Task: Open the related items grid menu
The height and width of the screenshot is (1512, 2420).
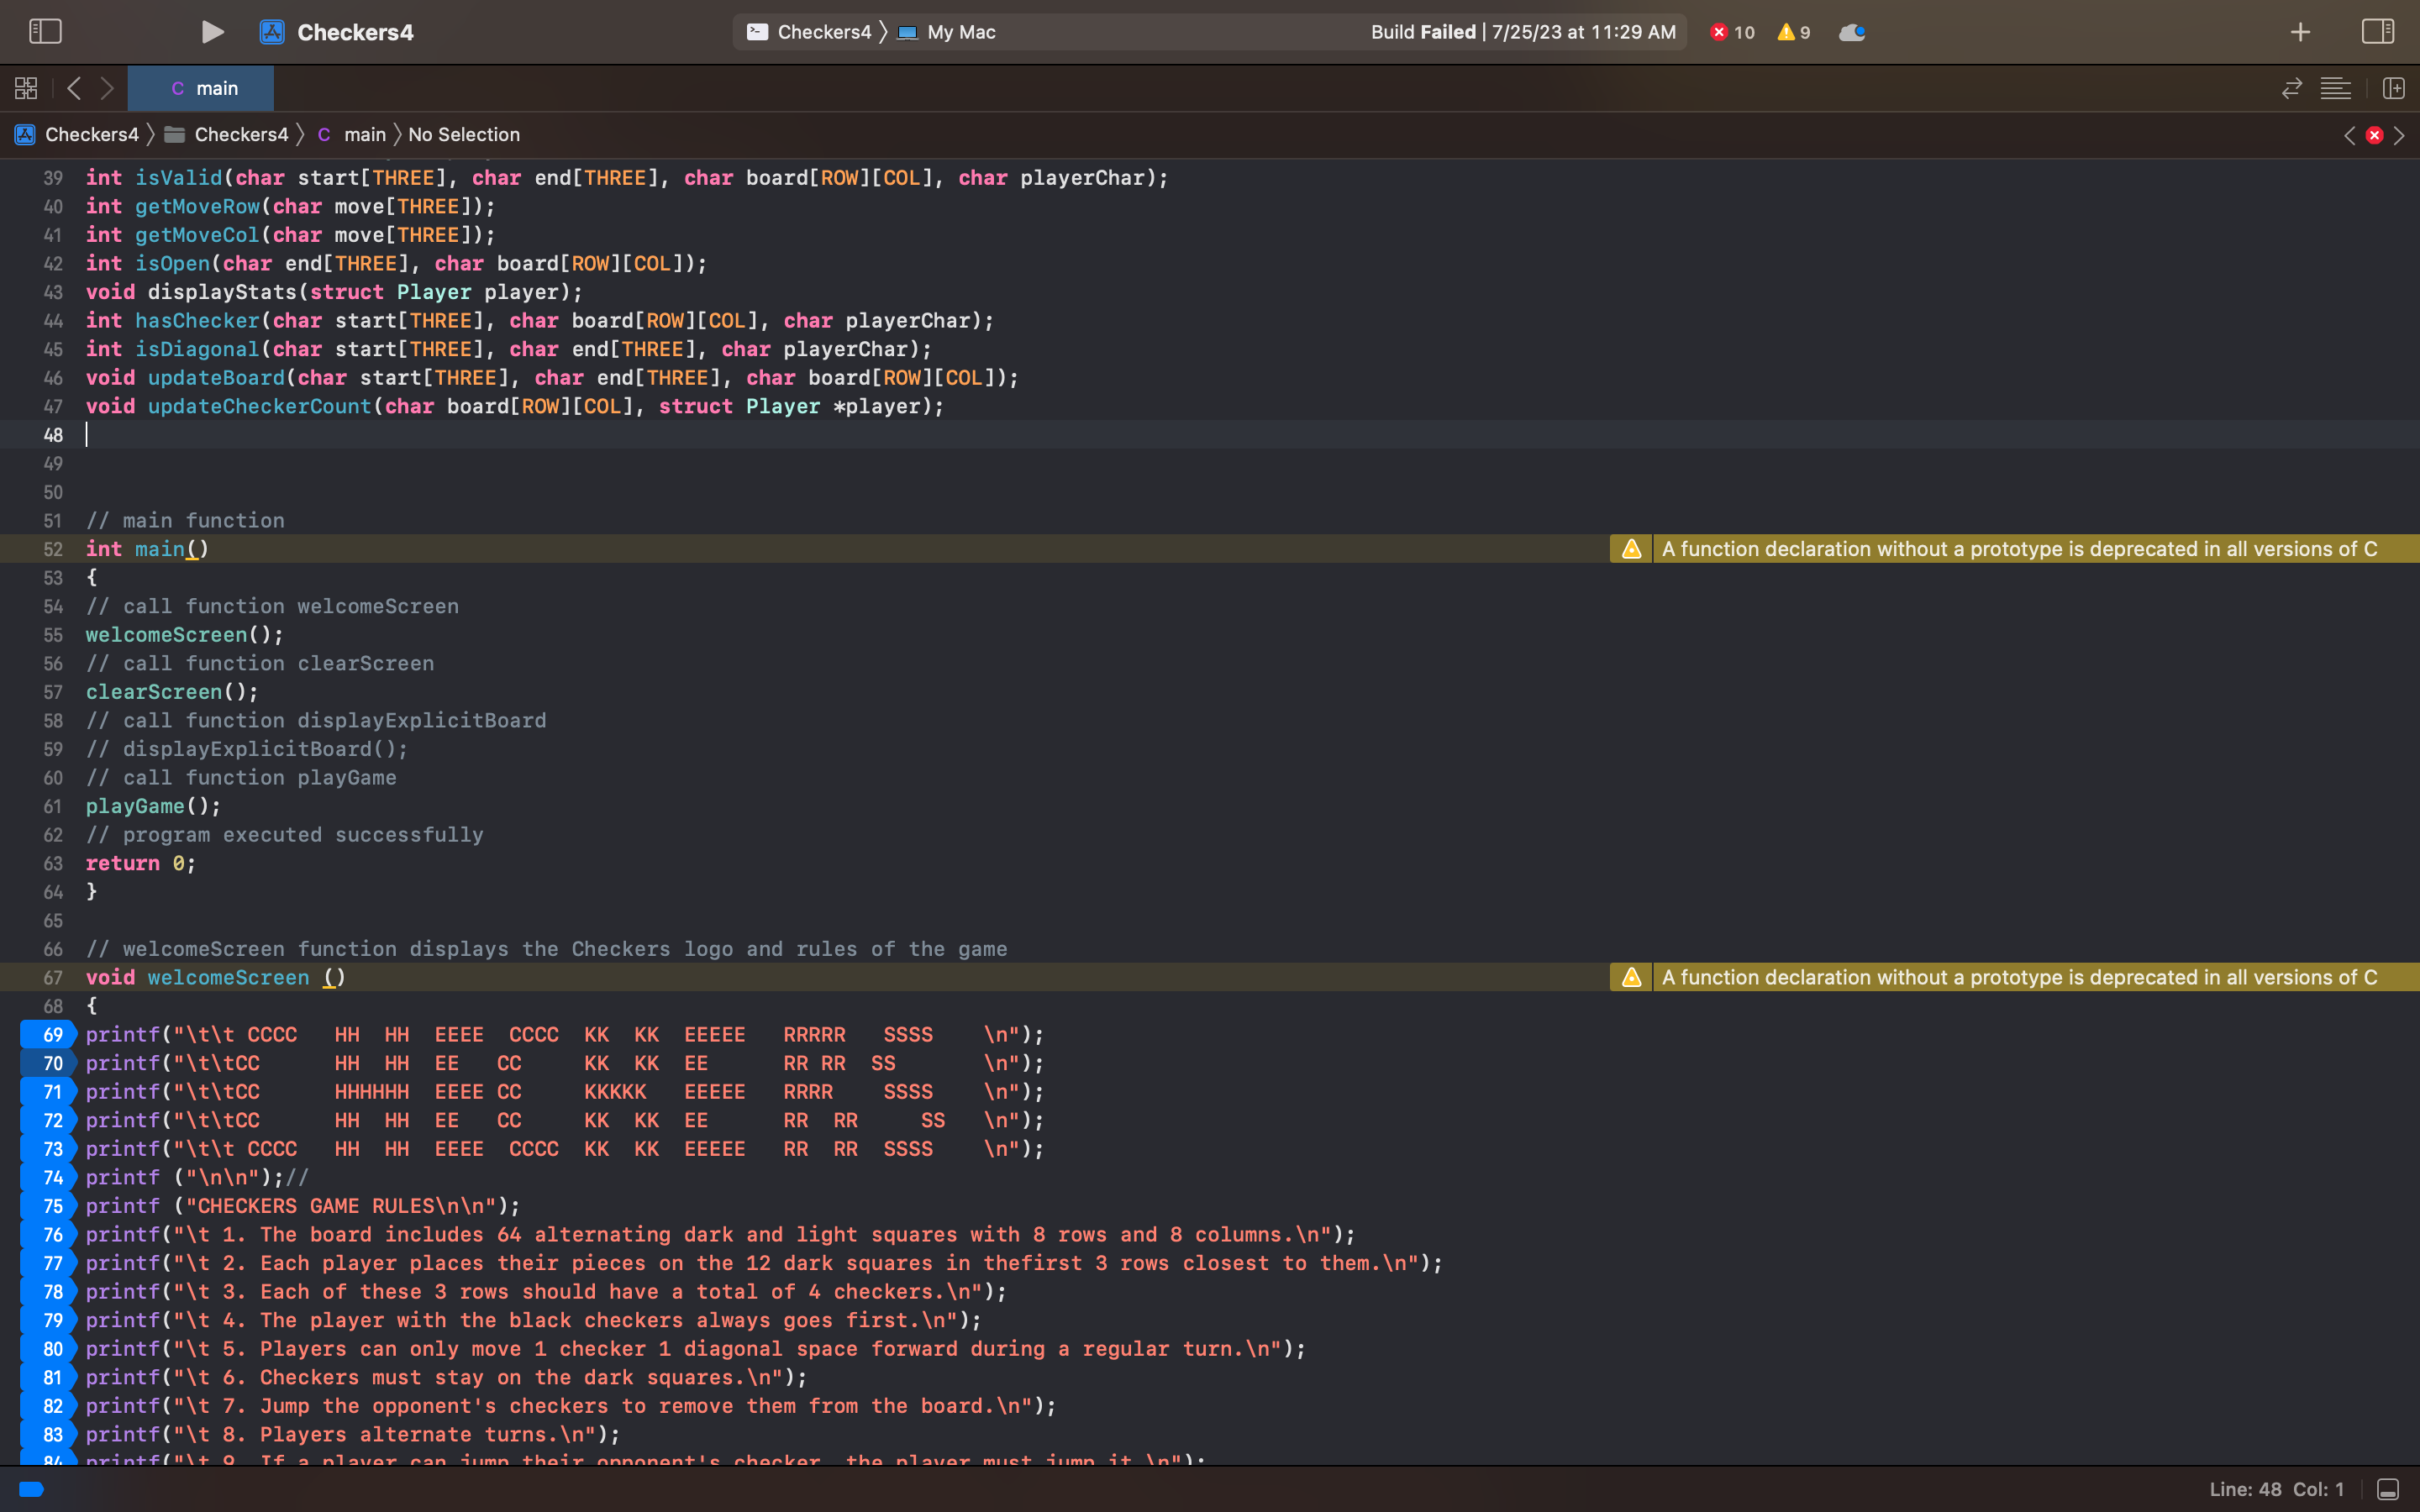Action: (26, 88)
